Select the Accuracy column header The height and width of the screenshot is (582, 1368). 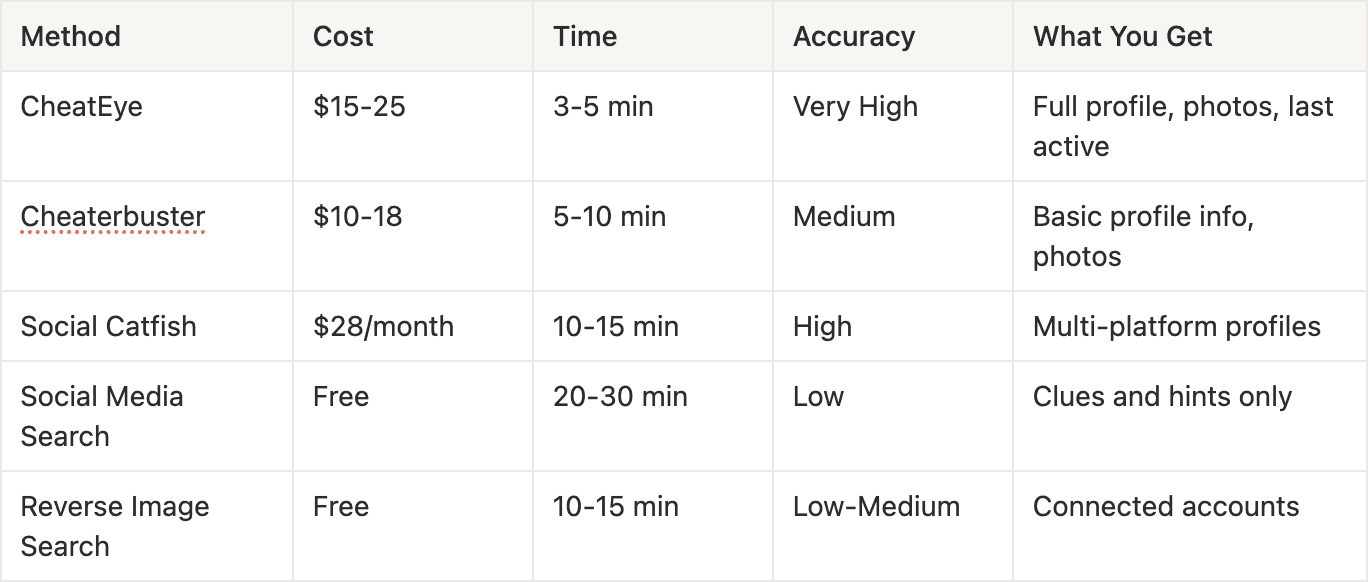click(x=854, y=37)
